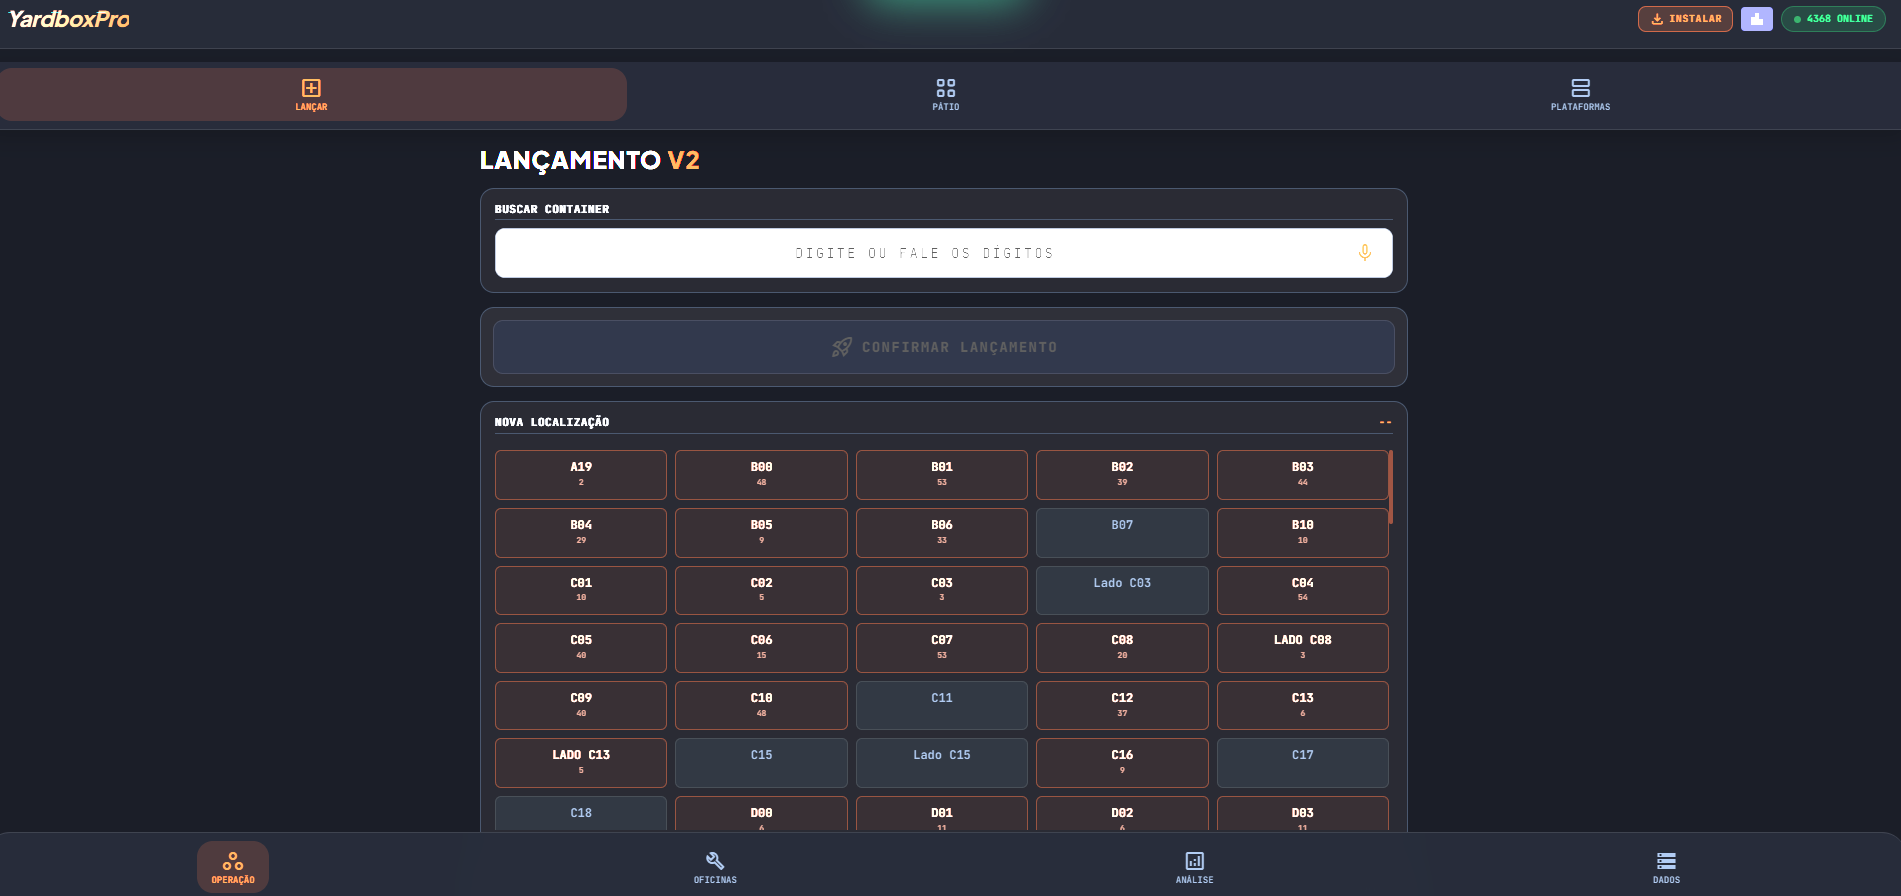Select location A19
Viewport: 1901px width, 896px height.
(581, 474)
